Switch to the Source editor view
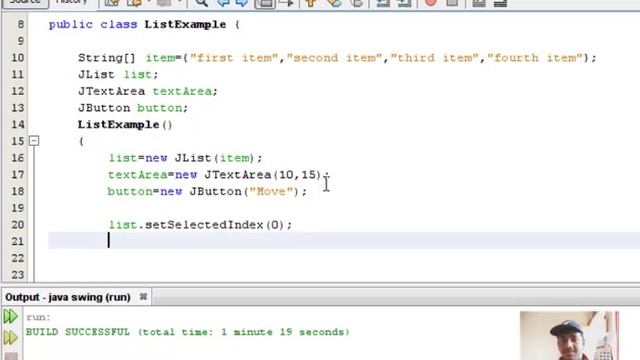This screenshot has width=640, height=360. click(x=25, y=2)
